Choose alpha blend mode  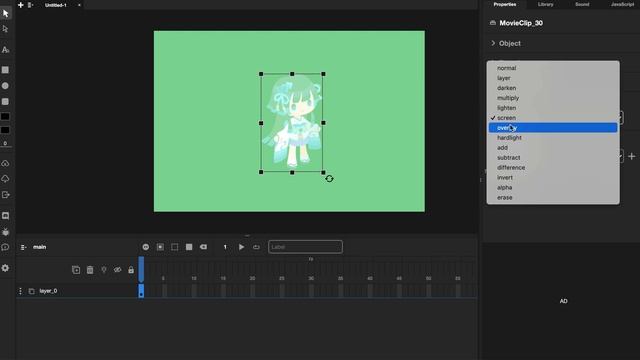pos(553,188)
